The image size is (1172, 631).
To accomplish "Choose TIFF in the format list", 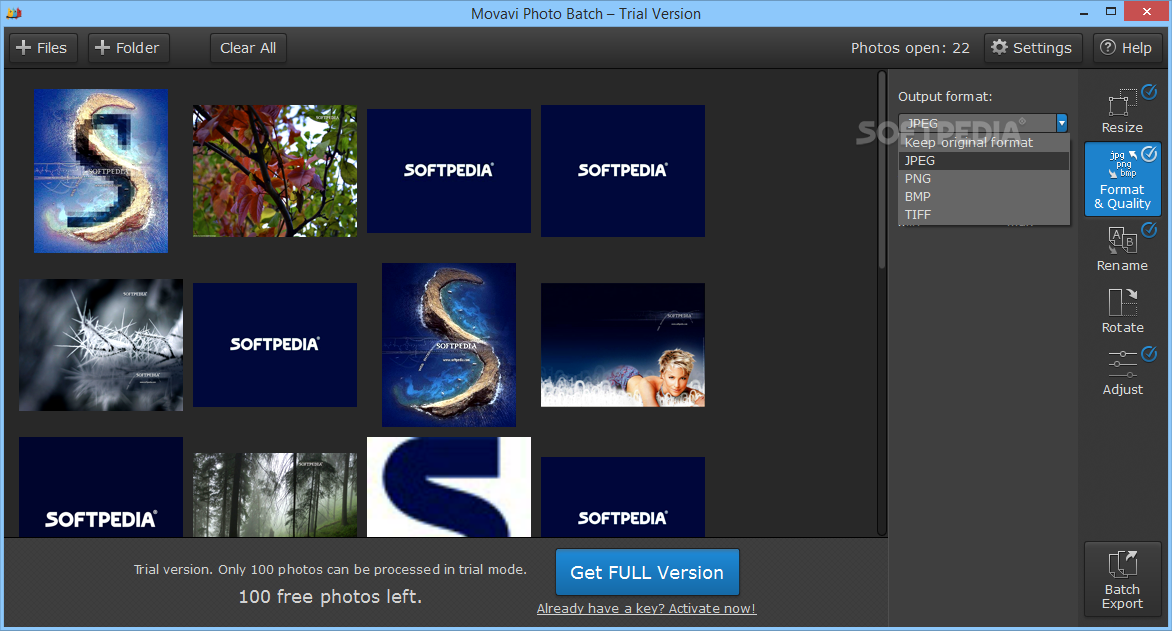I will pyautogui.click(x=984, y=215).
